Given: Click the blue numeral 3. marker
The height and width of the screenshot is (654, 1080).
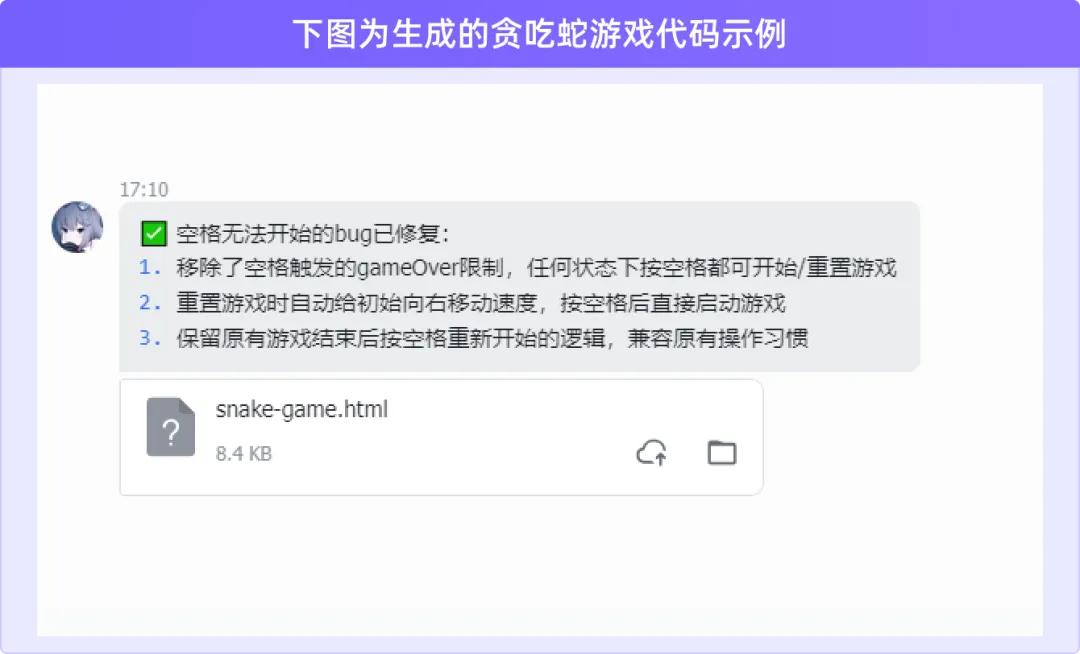Looking at the screenshot, I should click(149, 338).
